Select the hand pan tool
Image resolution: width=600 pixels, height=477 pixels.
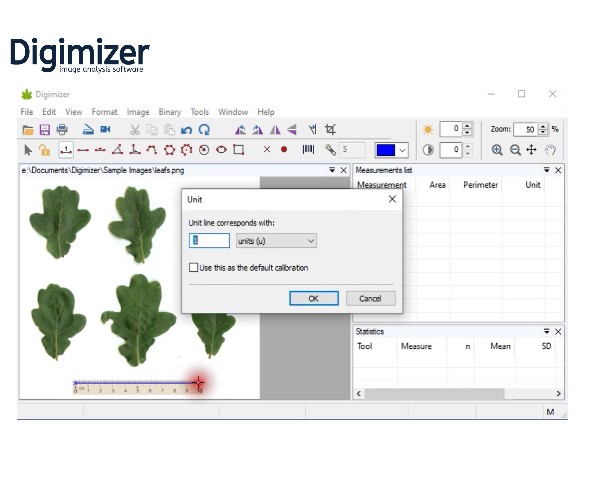click(550, 150)
